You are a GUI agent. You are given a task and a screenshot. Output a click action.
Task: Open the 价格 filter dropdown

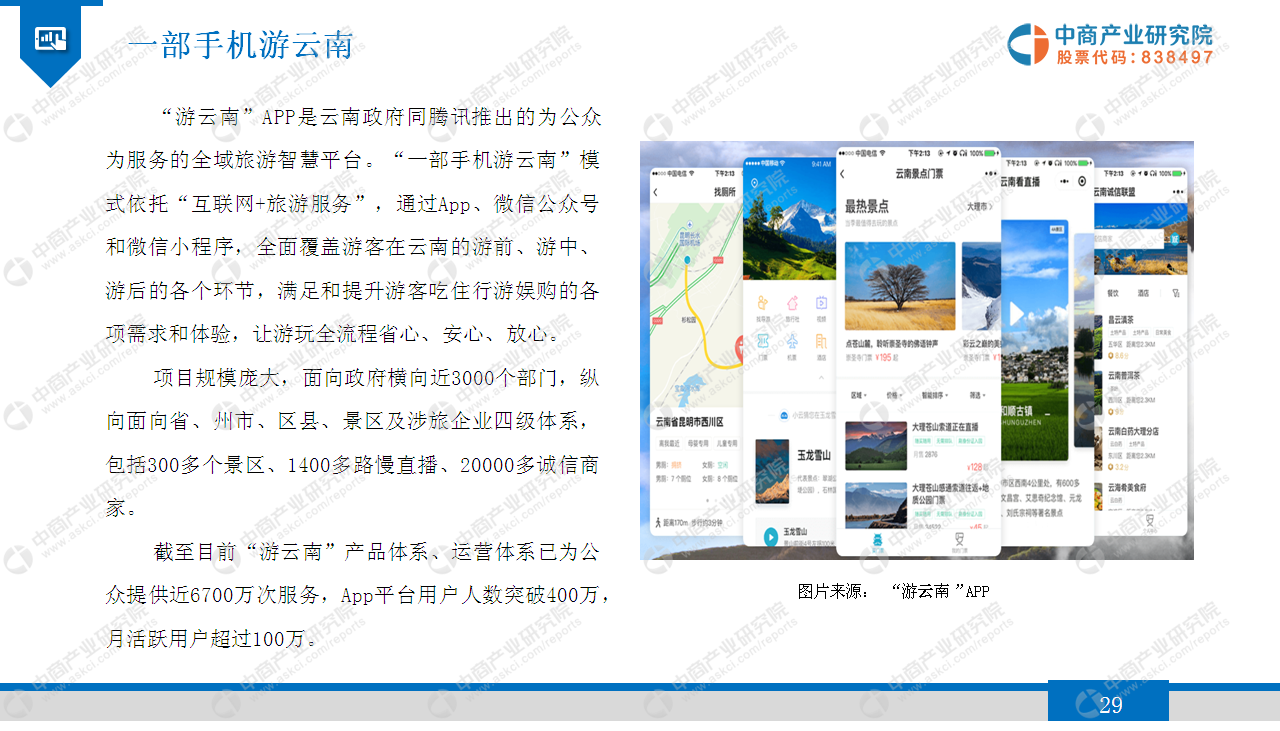point(893,395)
